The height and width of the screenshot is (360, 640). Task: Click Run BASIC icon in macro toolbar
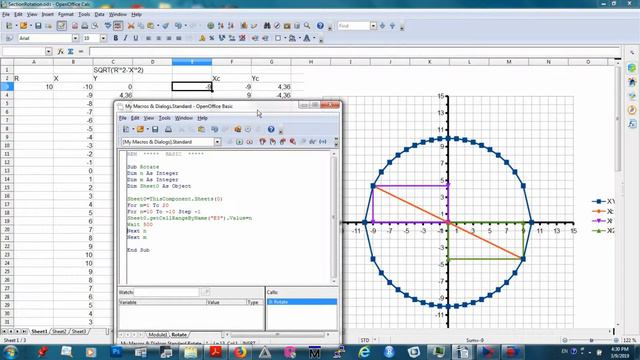(x=240, y=142)
